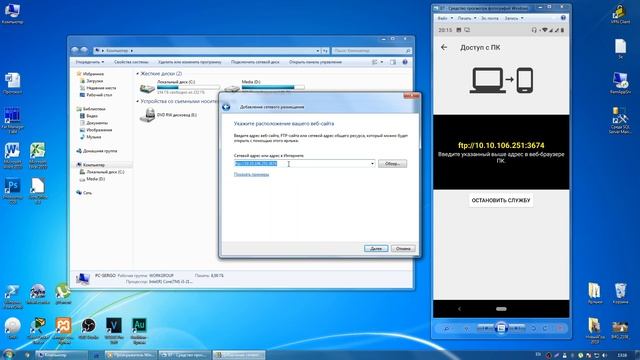Click the Обзор... browse button
This screenshot has height=360, width=640.
coord(392,164)
